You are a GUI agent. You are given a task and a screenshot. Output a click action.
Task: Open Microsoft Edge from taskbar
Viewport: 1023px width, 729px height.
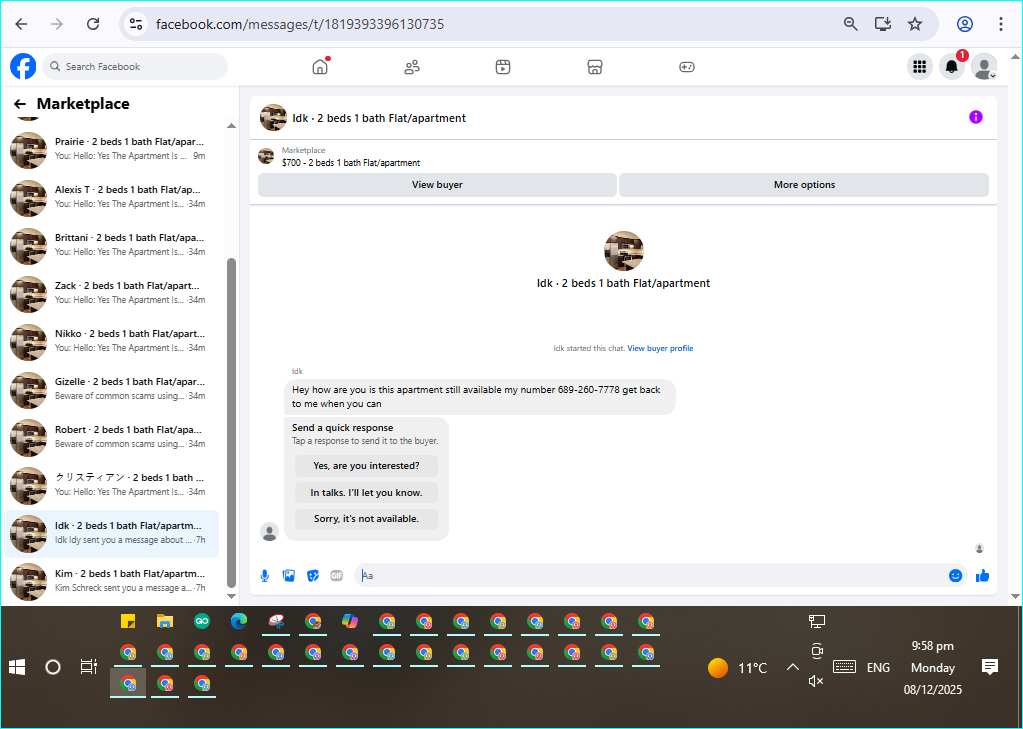239,621
